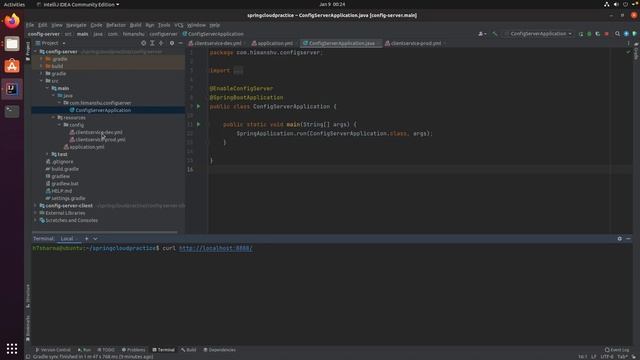
Task: Switch to clientservice-prod.yml editor tab
Action: (413, 43)
